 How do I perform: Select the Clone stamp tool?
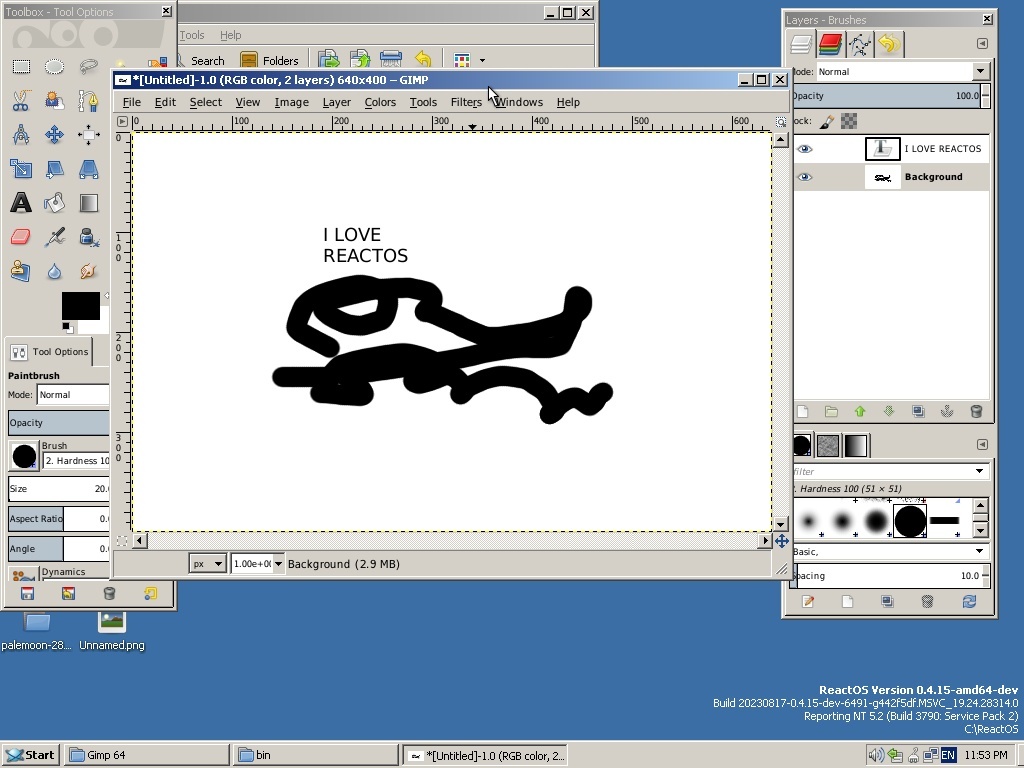21,270
